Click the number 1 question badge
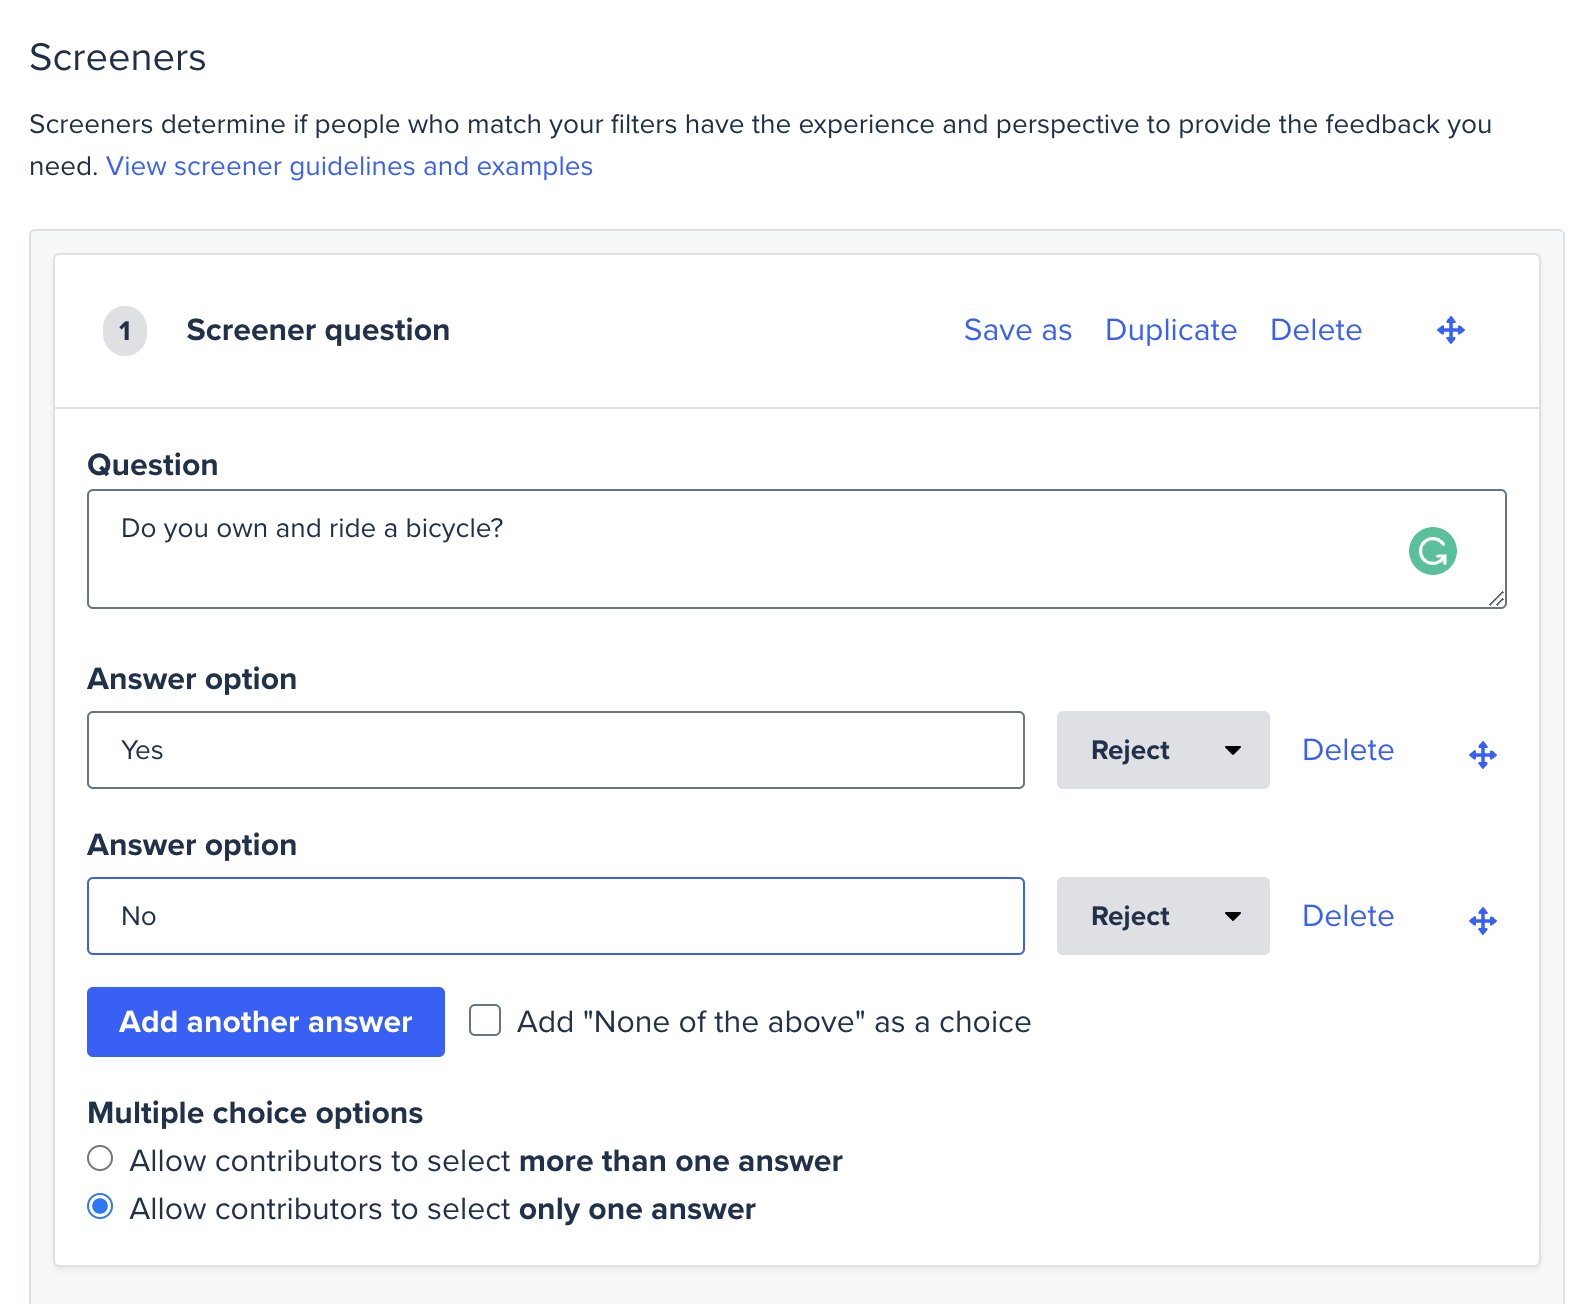 click(125, 331)
